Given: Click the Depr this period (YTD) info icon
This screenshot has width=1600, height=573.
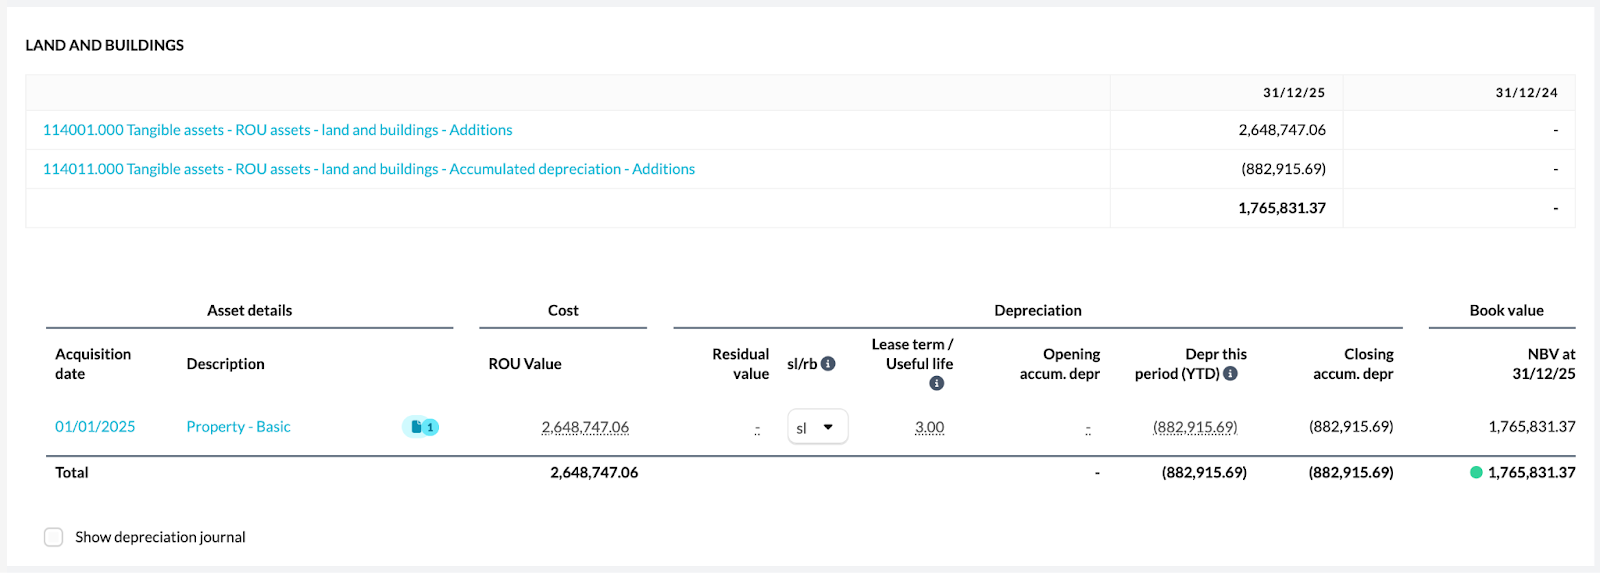Looking at the screenshot, I should pyautogui.click(x=1230, y=374).
